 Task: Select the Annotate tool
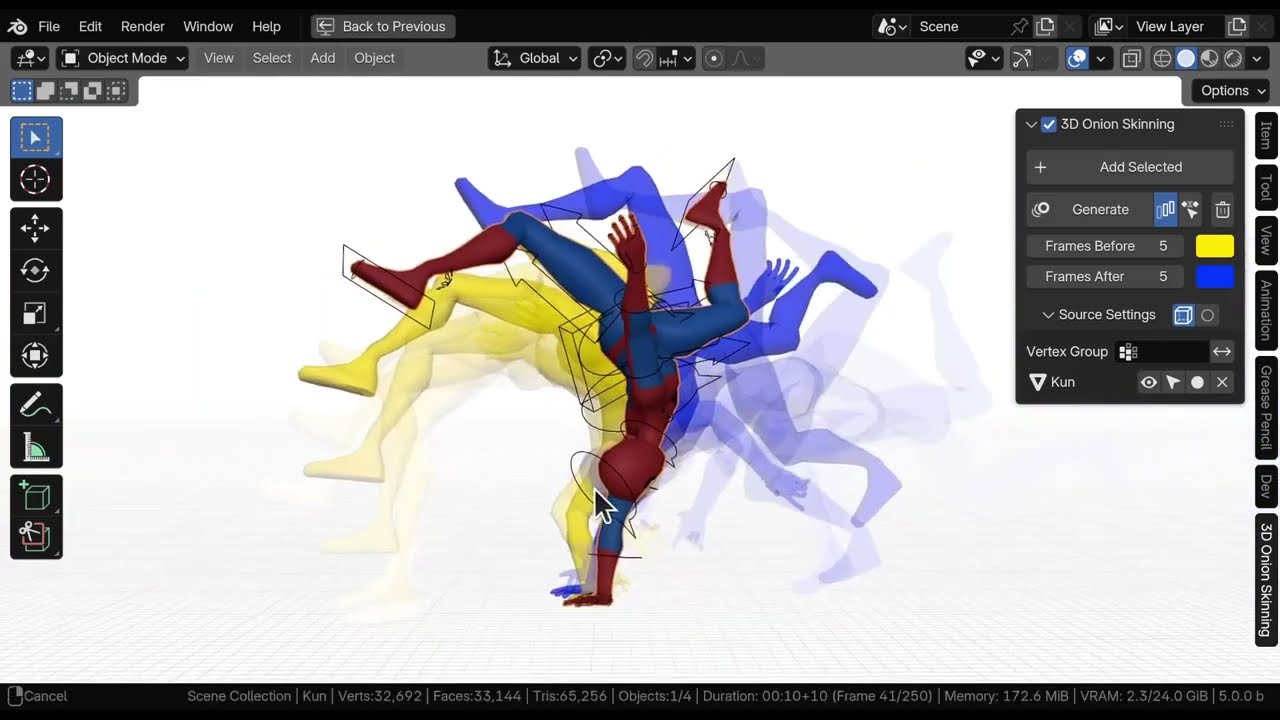36,405
